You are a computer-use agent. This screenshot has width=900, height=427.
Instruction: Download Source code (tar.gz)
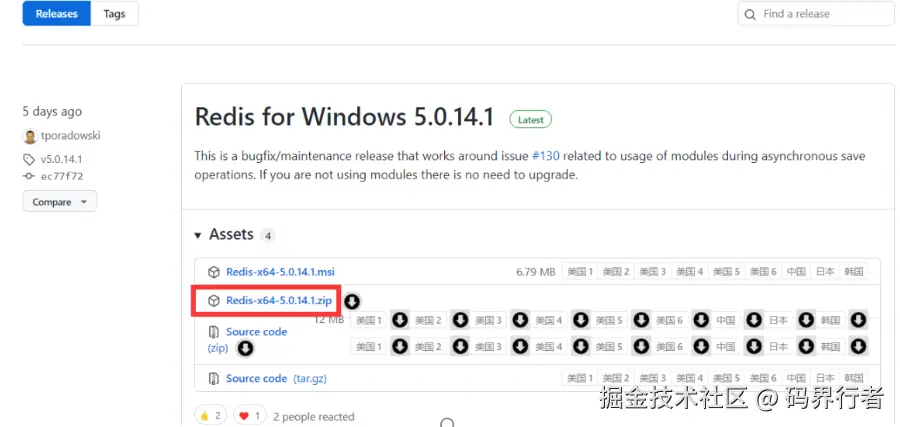257,378
